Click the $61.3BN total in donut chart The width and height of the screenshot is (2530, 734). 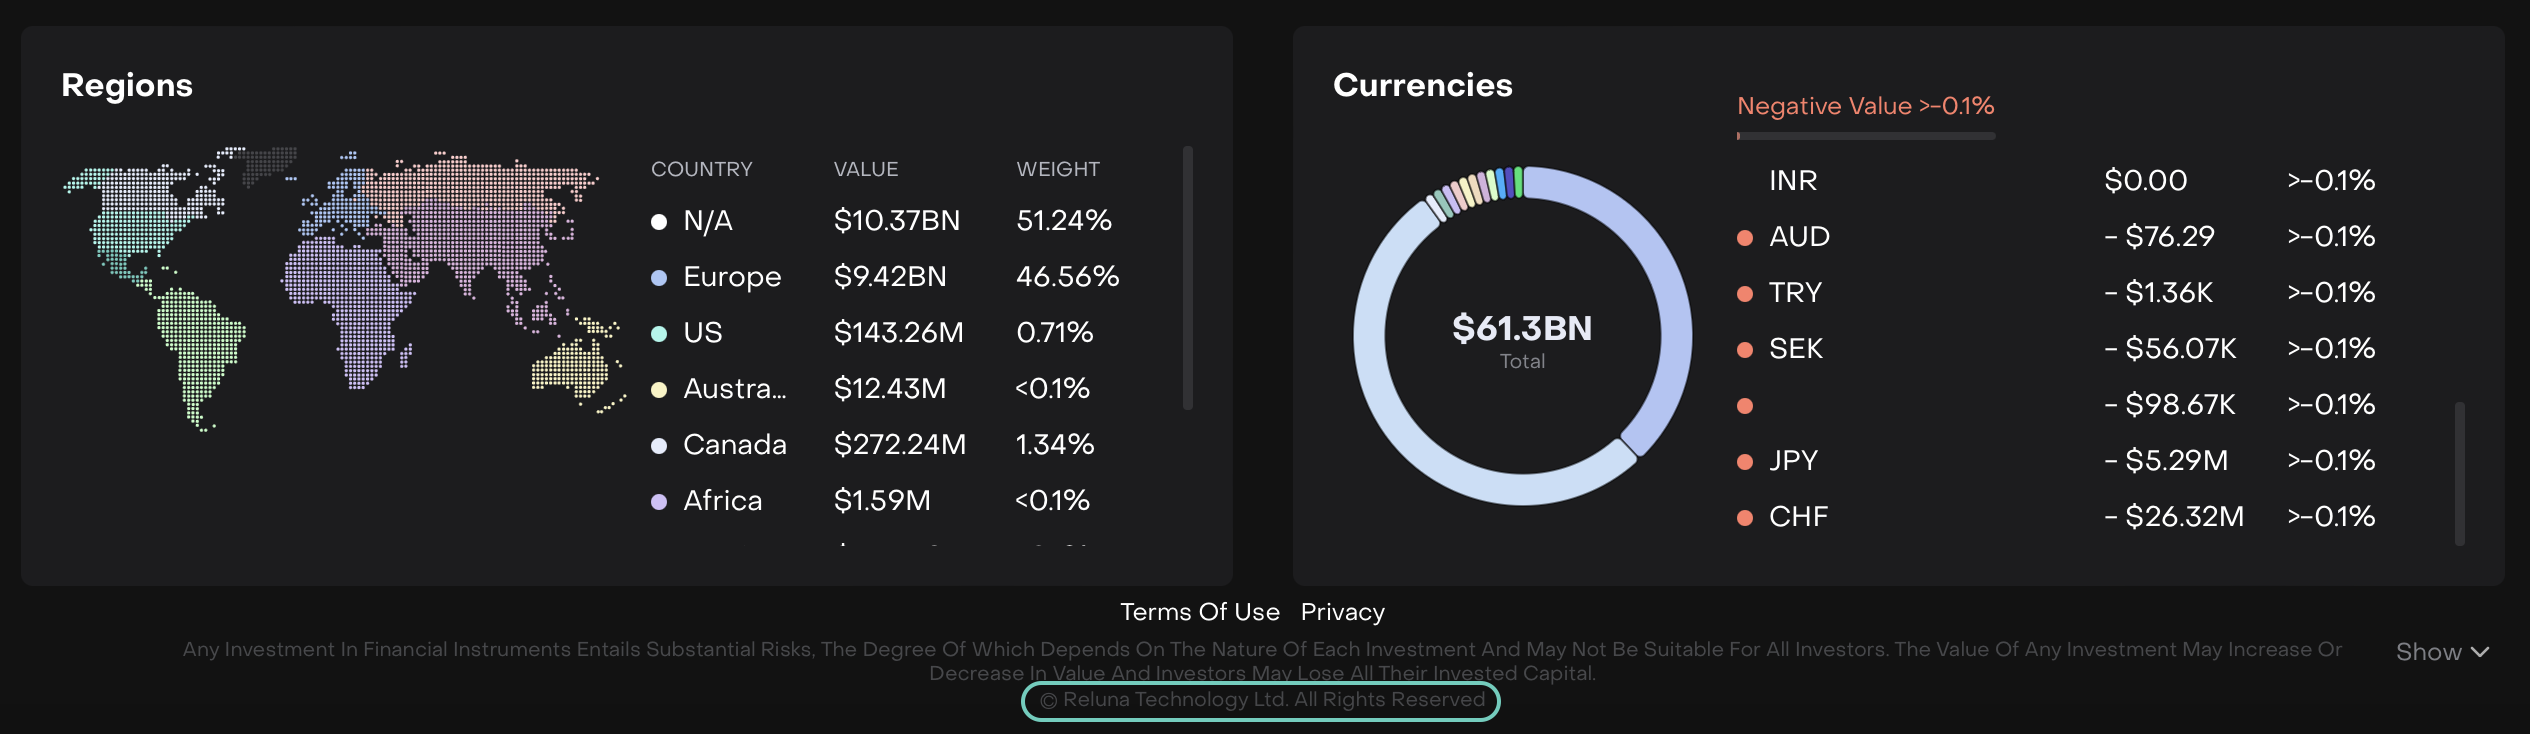tap(1521, 329)
